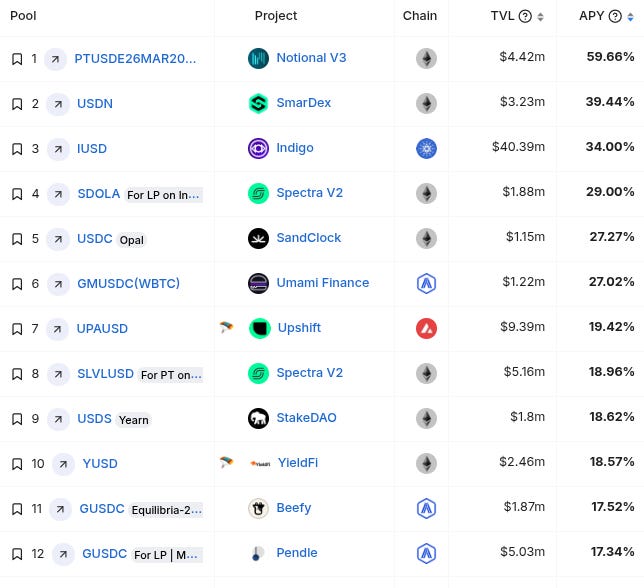Image resolution: width=644 pixels, height=588 pixels.
Task: Open the IUSD pool page
Action: [92, 149]
